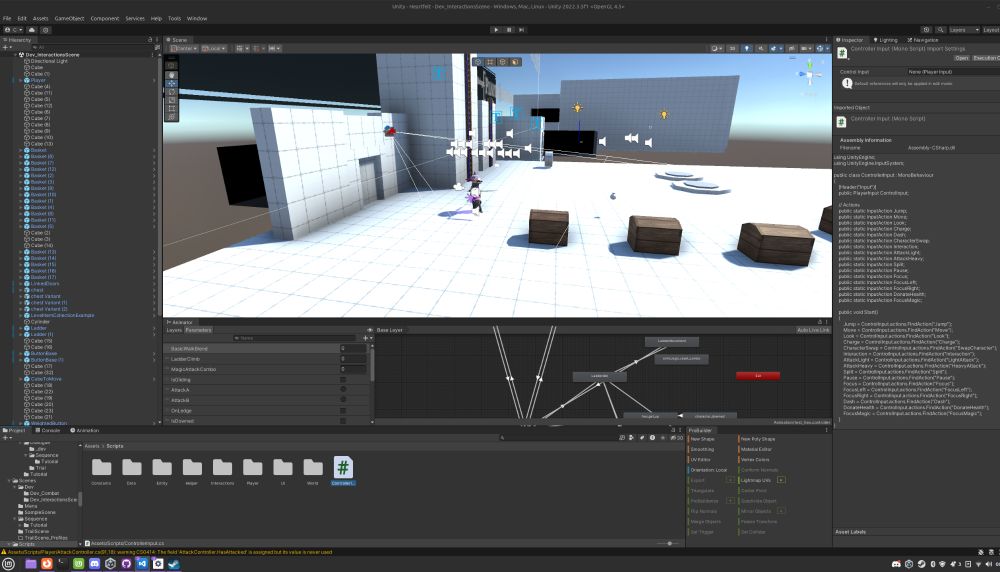Select the red Exit state node
This screenshot has height=572, width=1000.
(758, 376)
